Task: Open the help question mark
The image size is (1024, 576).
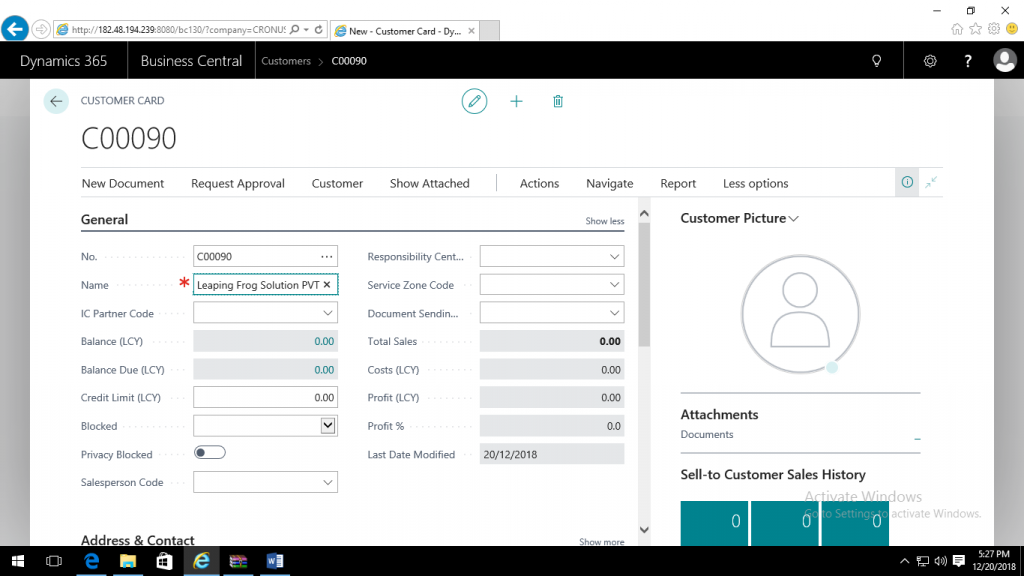Action: point(968,61)
